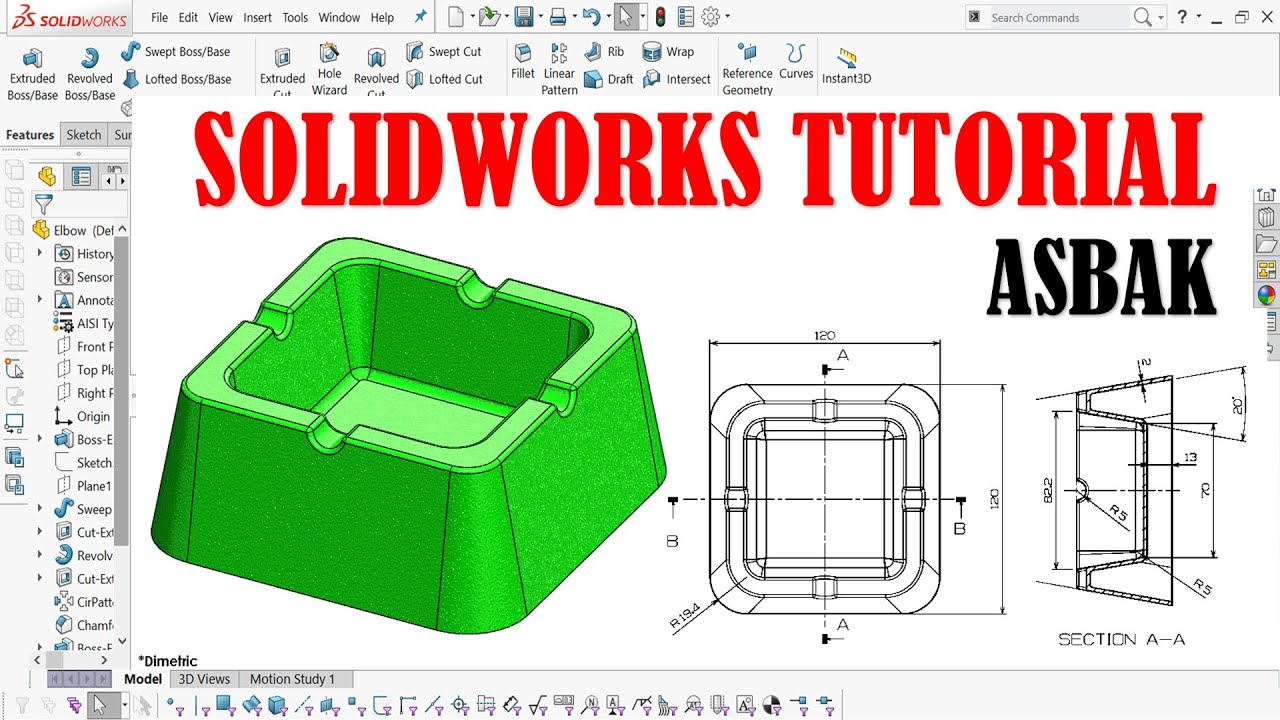
Task: Expand the Revolve feature node
Action: (x=40, y=555)
